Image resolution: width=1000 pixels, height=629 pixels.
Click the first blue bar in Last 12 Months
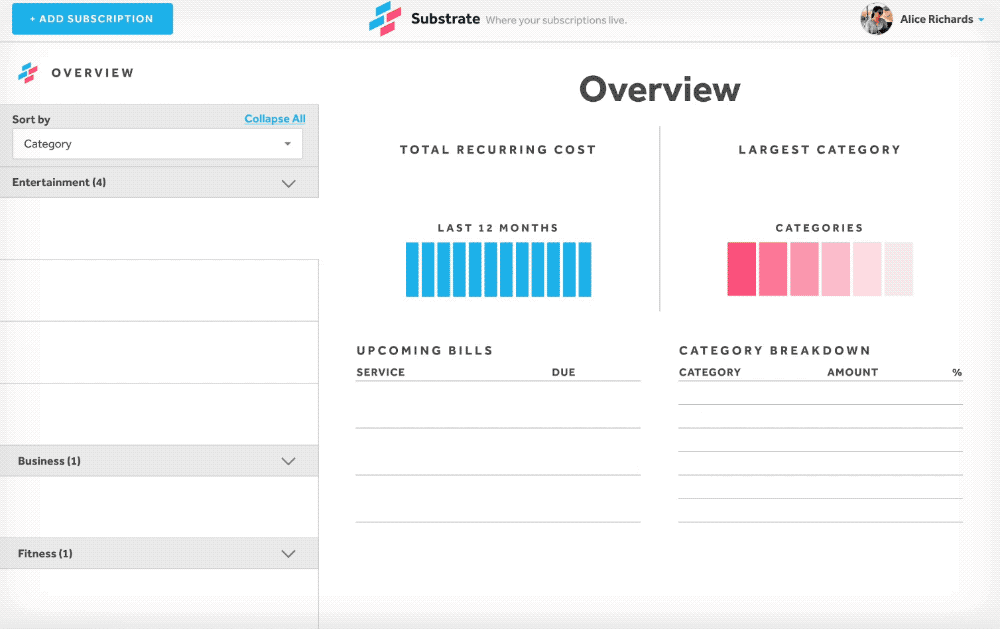(x=412, y=270)
